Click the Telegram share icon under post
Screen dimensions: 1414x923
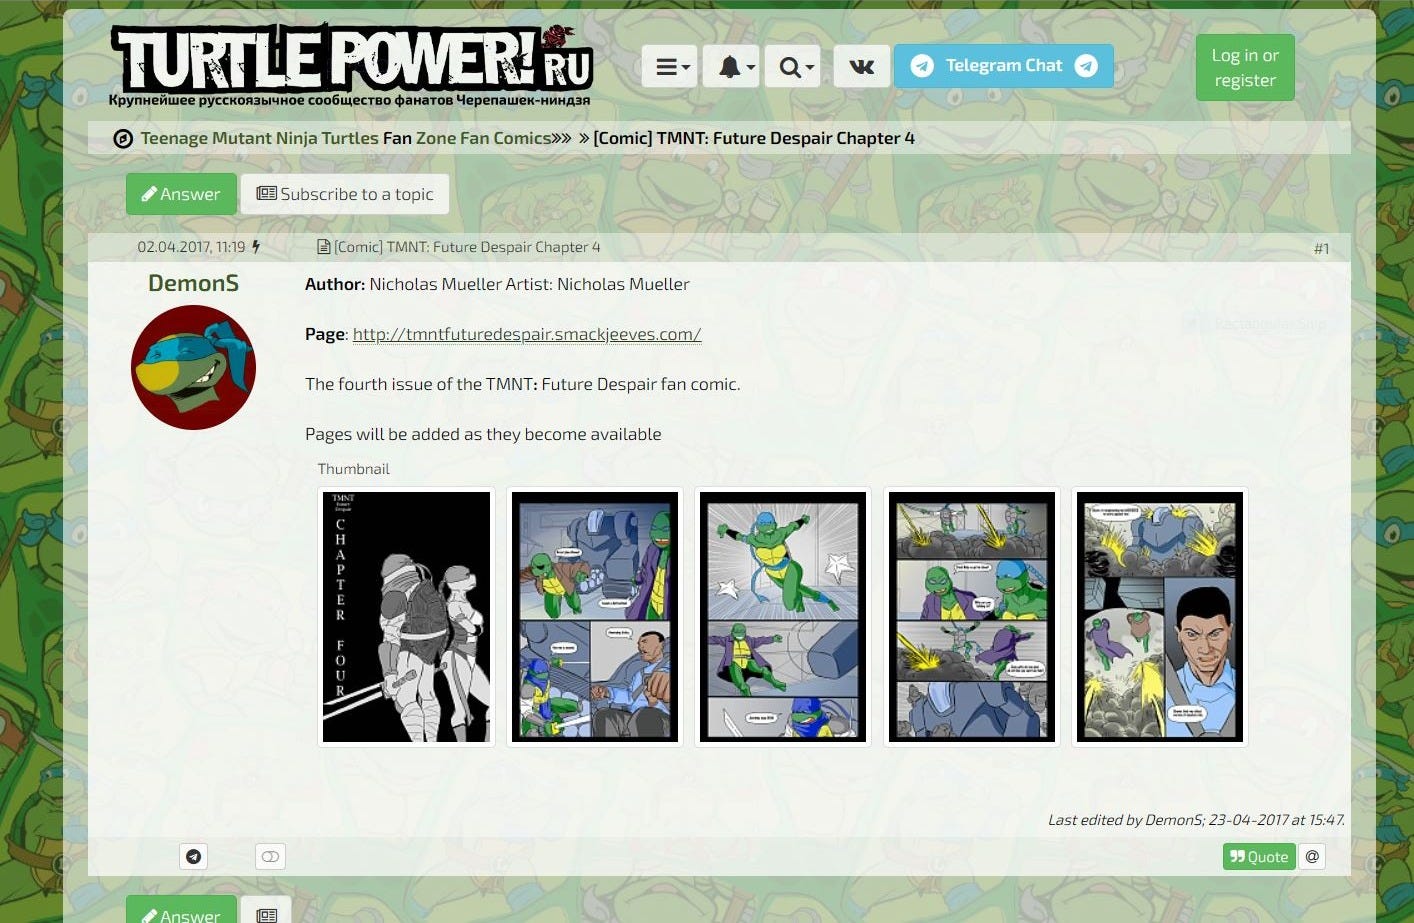[x=194, y=856]
